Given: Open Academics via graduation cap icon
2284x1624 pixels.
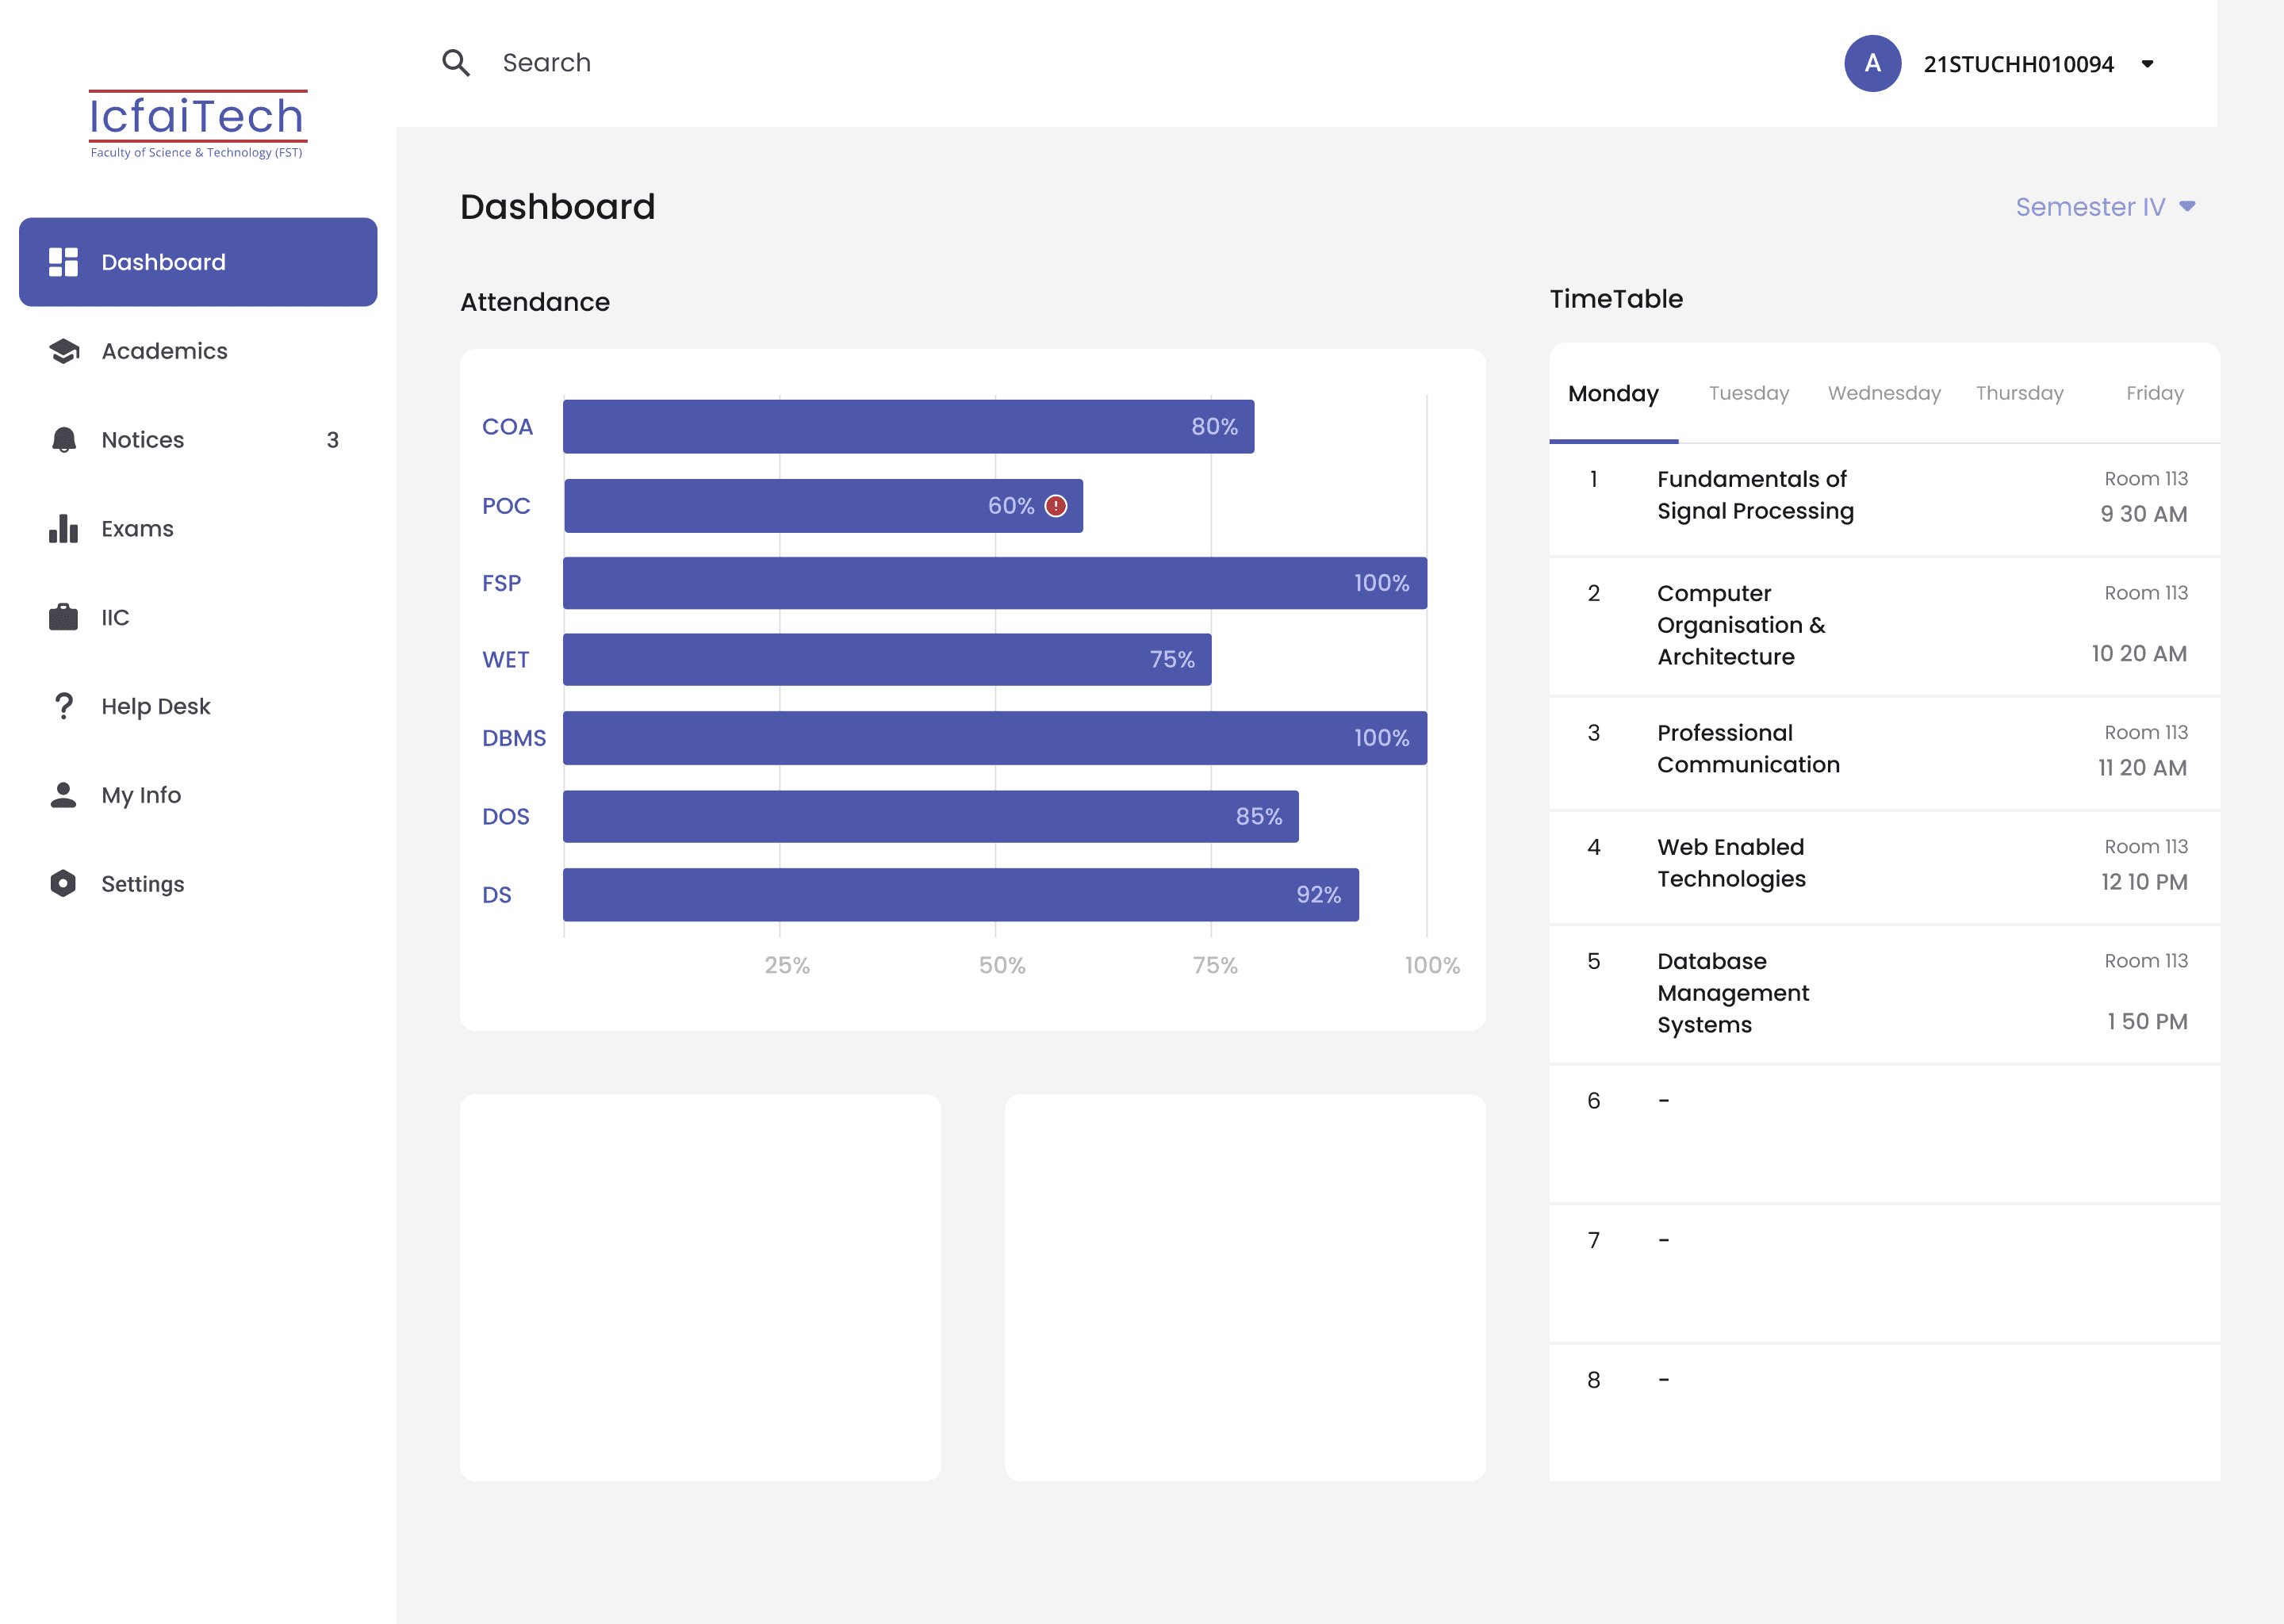Looking at the screenshot, I should [x=64, y=351].
